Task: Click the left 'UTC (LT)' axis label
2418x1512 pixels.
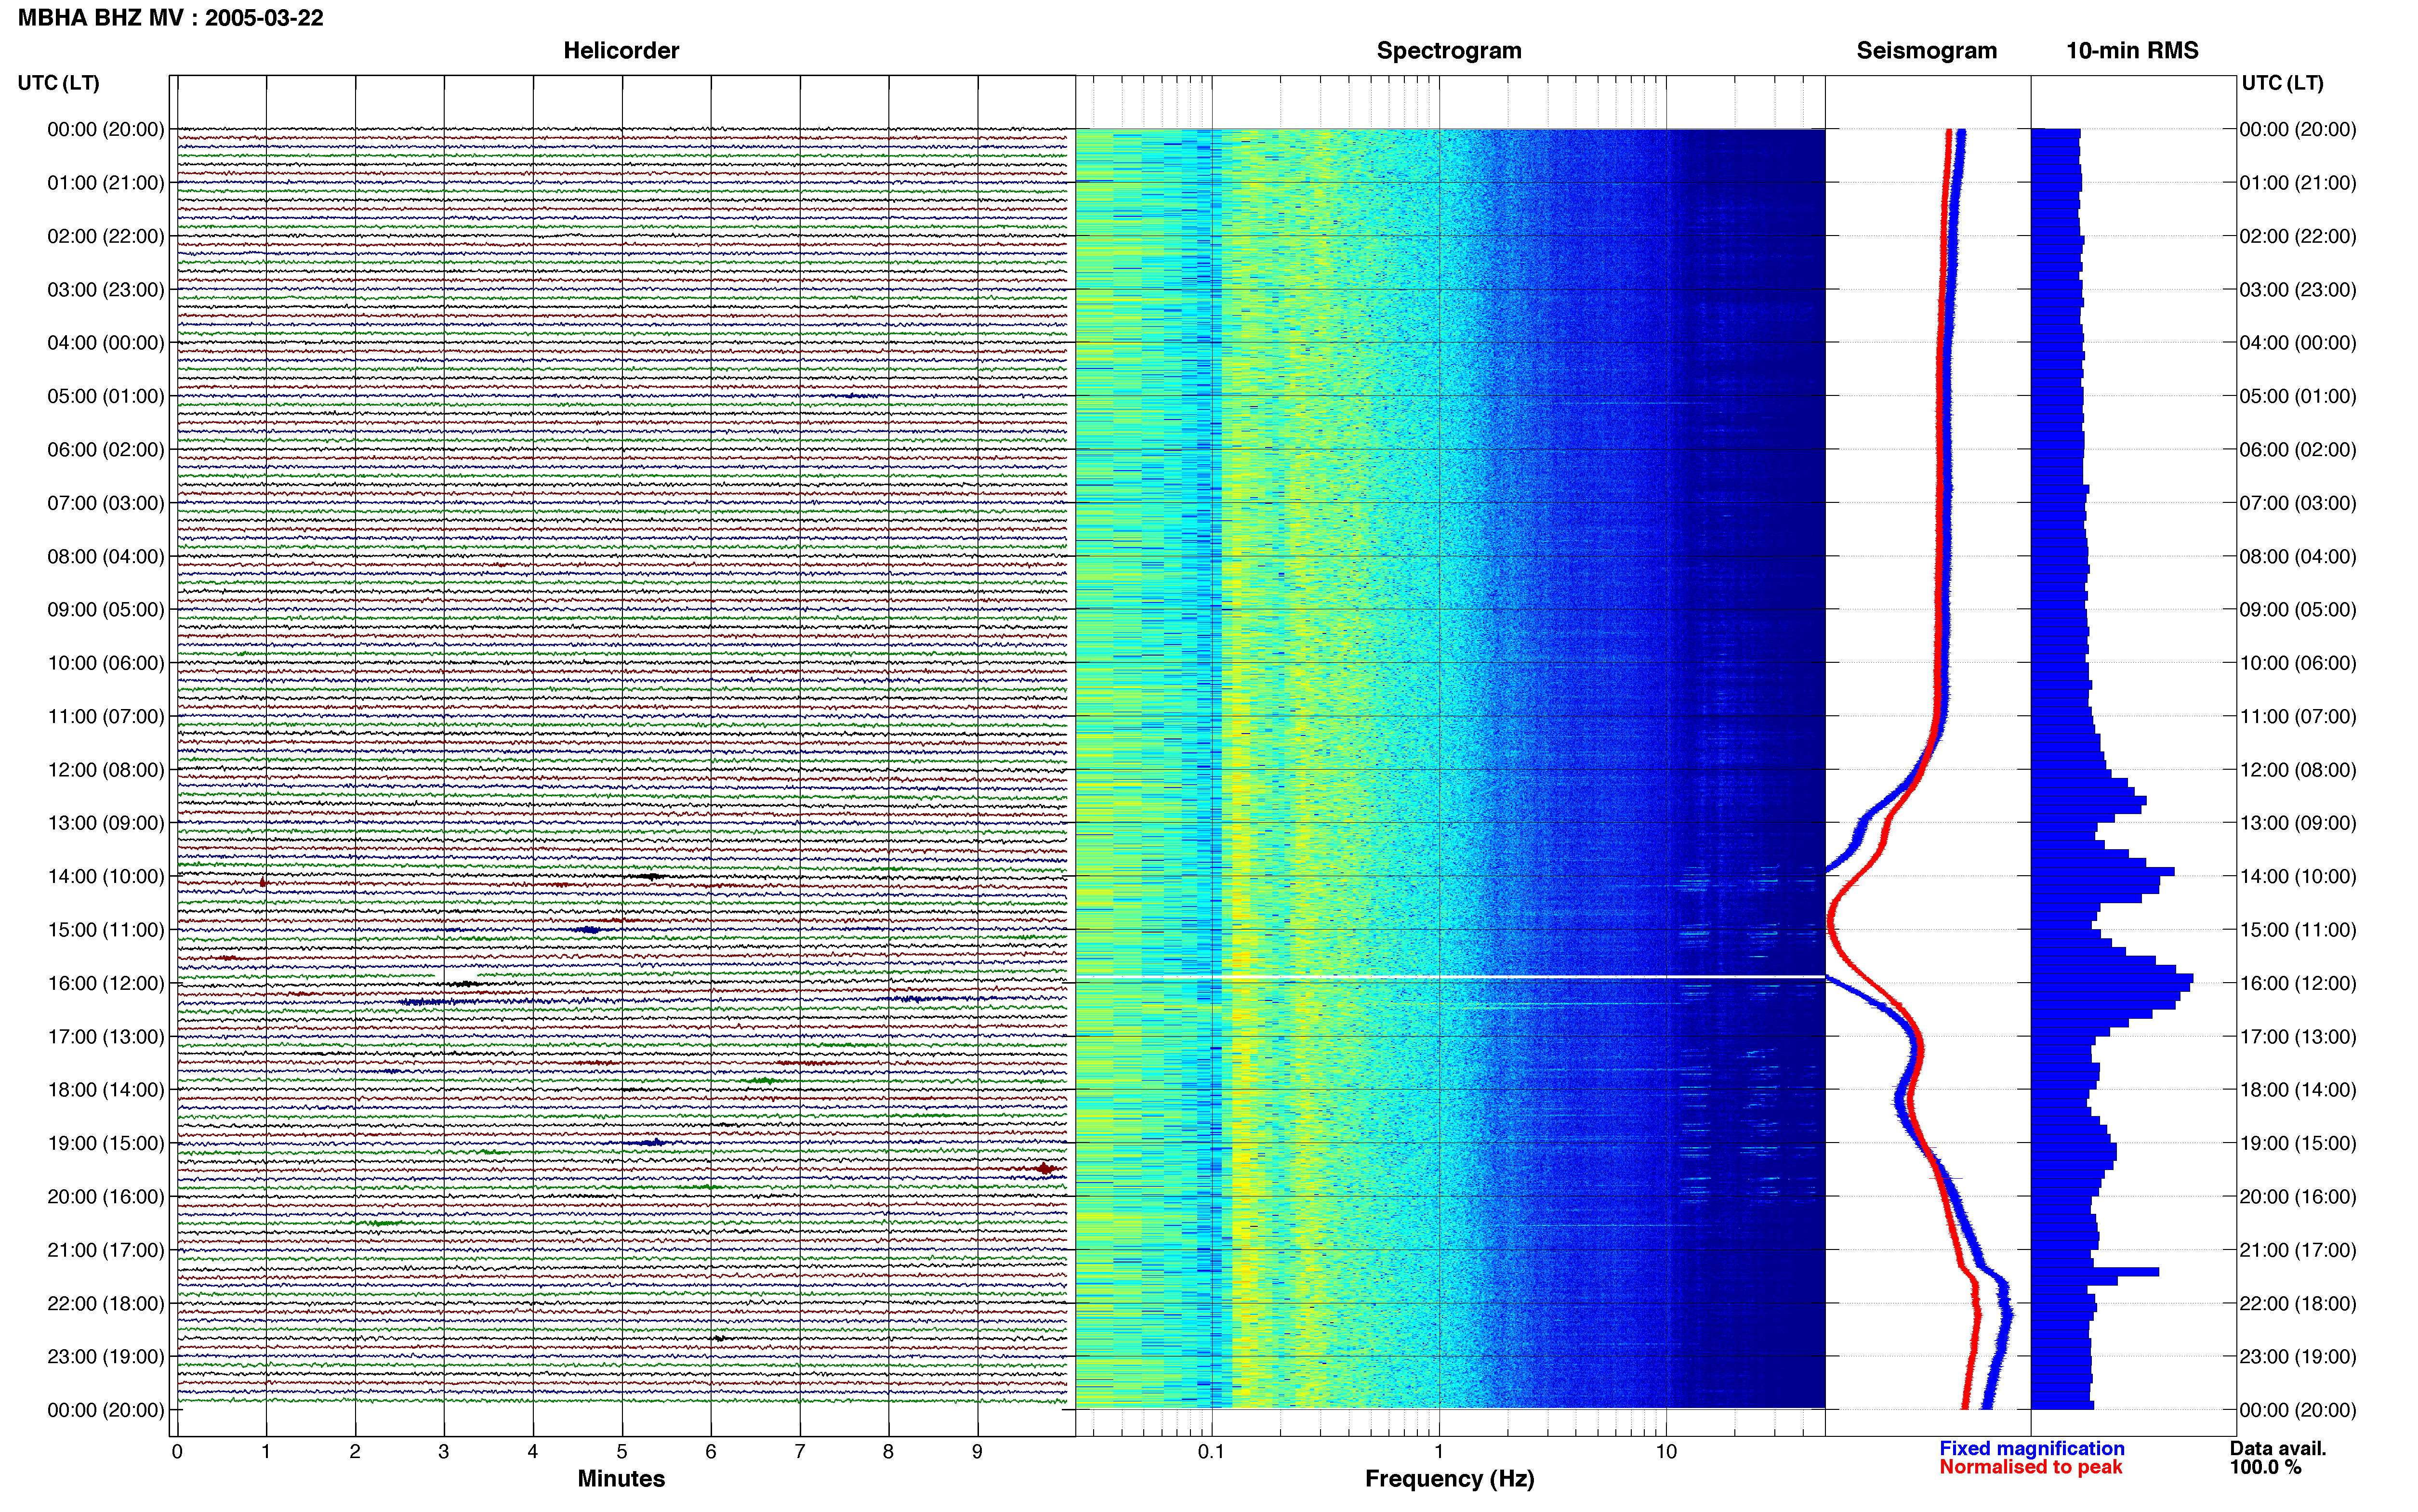Action: pos(59,83)
